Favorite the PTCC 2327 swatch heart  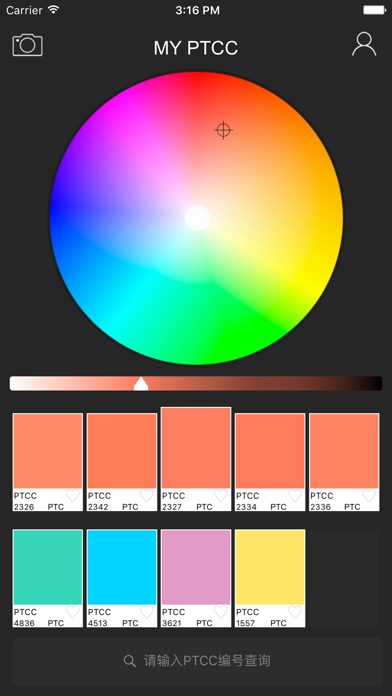point(221,495)
